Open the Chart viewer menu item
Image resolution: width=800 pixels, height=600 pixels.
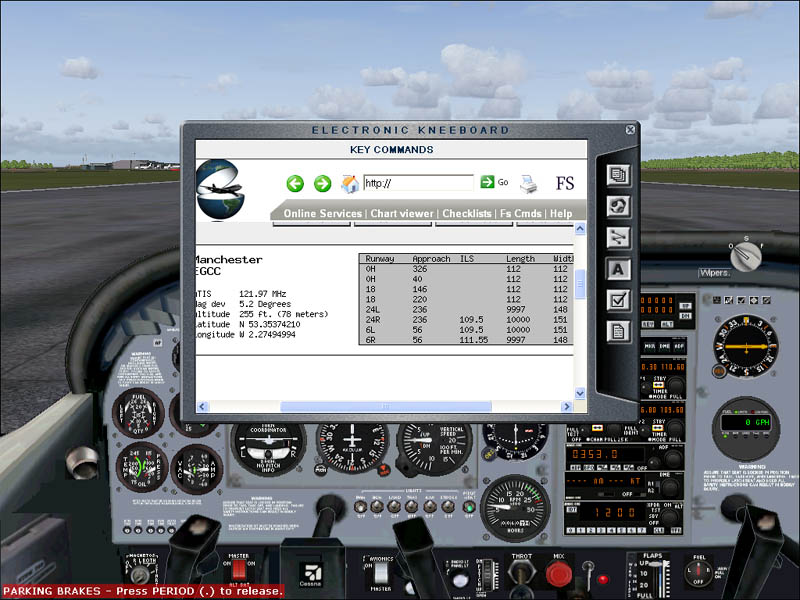tap(402, 213)
